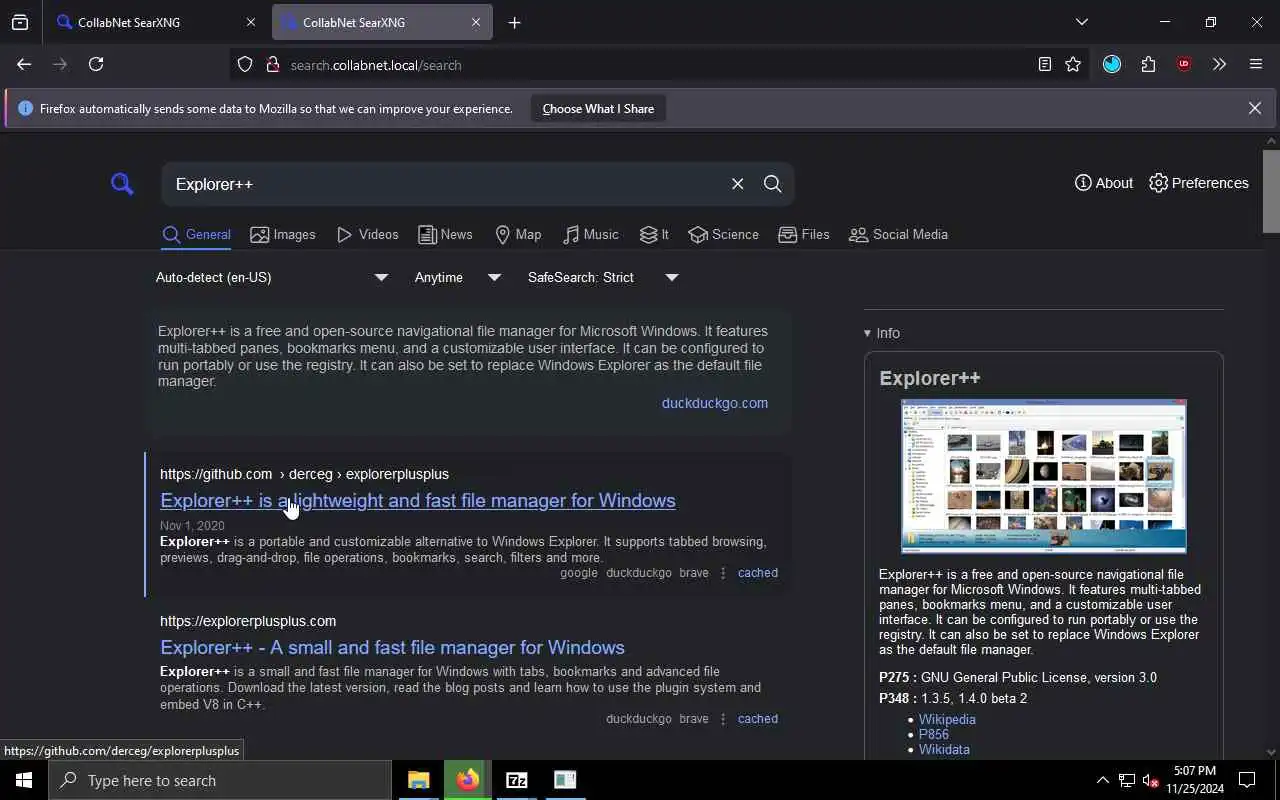Viewport: 1280px width, 800px height.
Task: Close the active CollabNet SearXNG tab
Action: pos(475,22)
